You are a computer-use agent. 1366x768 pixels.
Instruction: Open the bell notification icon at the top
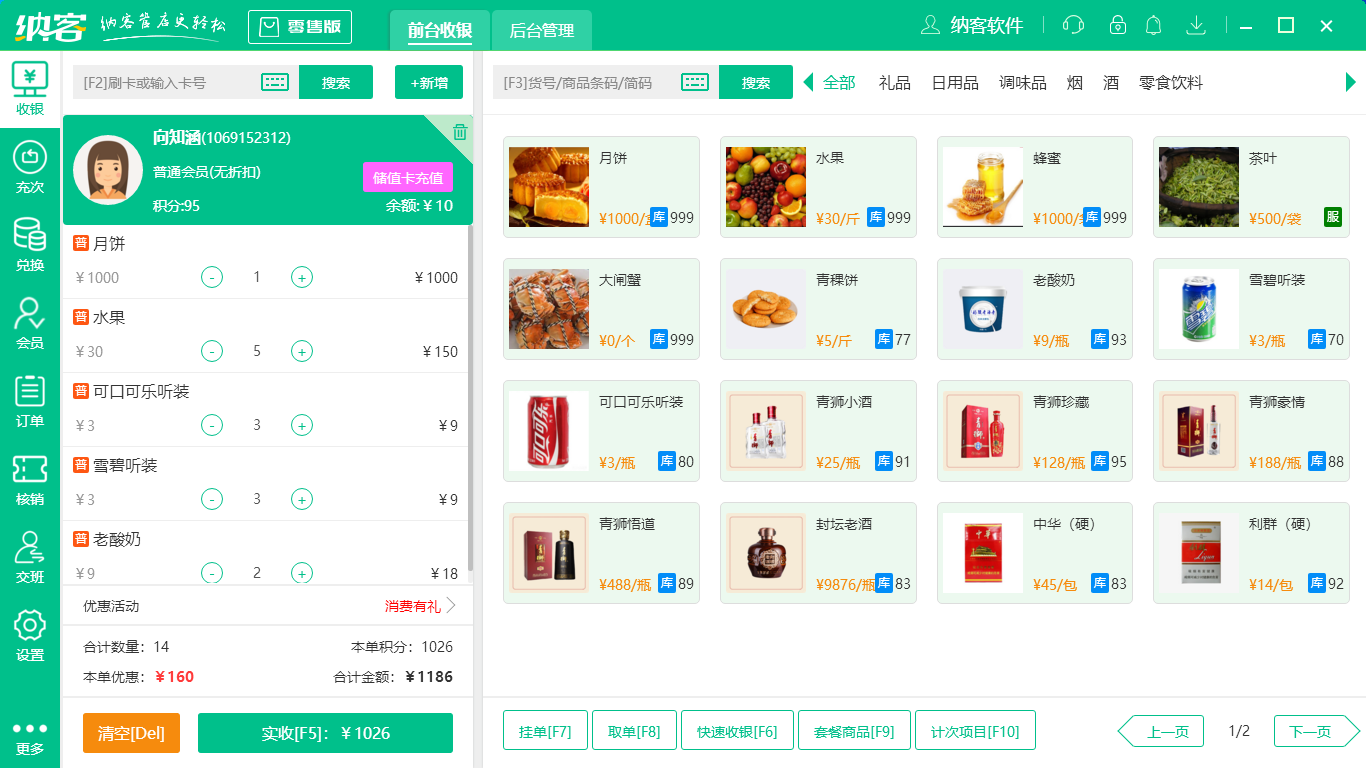pyautogui.click(x=1153, y=25)
